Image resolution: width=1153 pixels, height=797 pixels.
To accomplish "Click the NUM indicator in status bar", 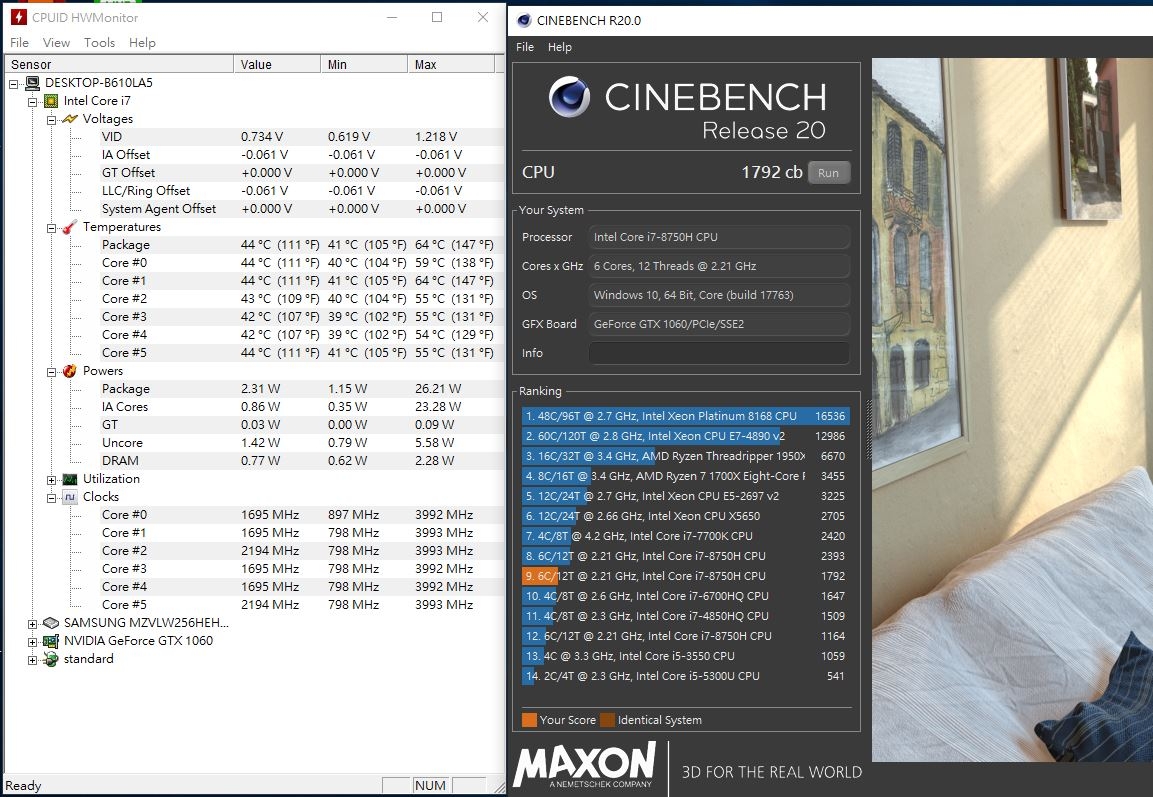I will pyautogui.click(x=430, y=785).
